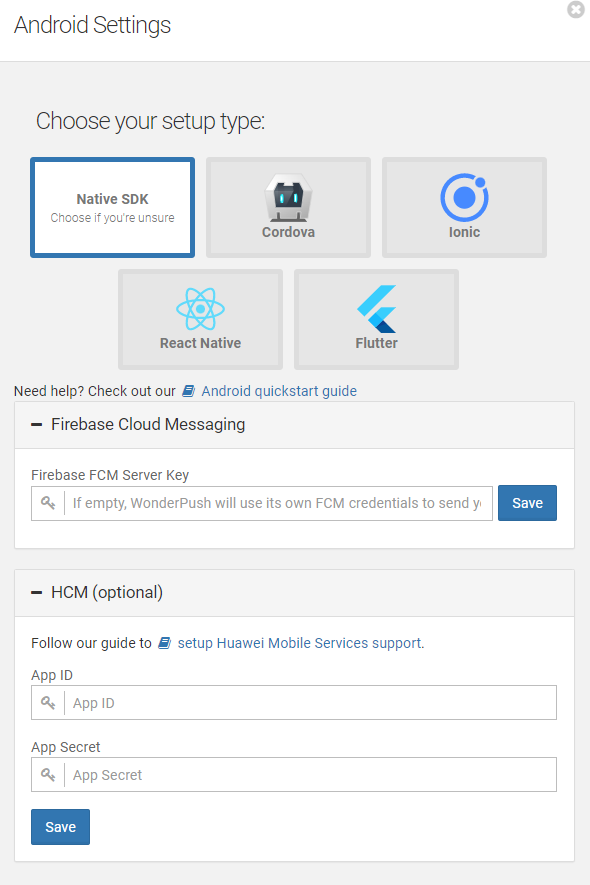Image resolution: width=590 pixels, height=885 pixels.
Task: Save the Firebase FCM Server Key
Action: coord(527,503)
